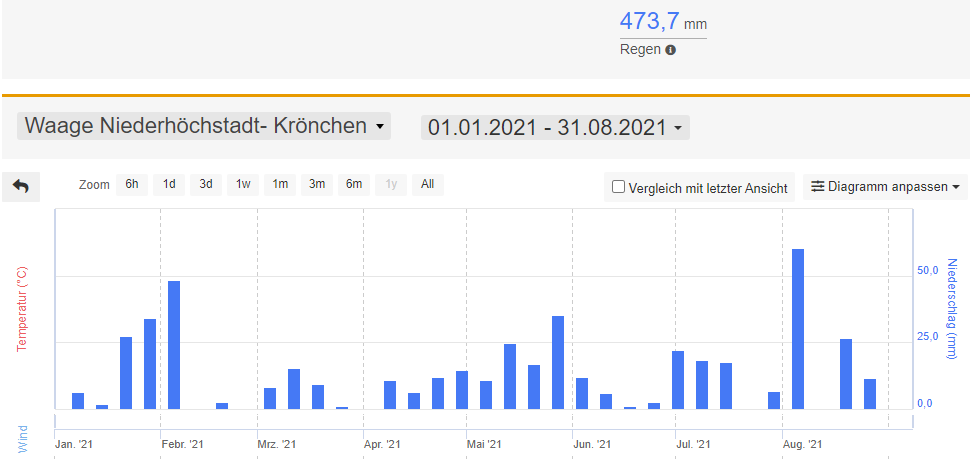Set zoom to 6h
970x459 pixels.
[x=131, y=184]
